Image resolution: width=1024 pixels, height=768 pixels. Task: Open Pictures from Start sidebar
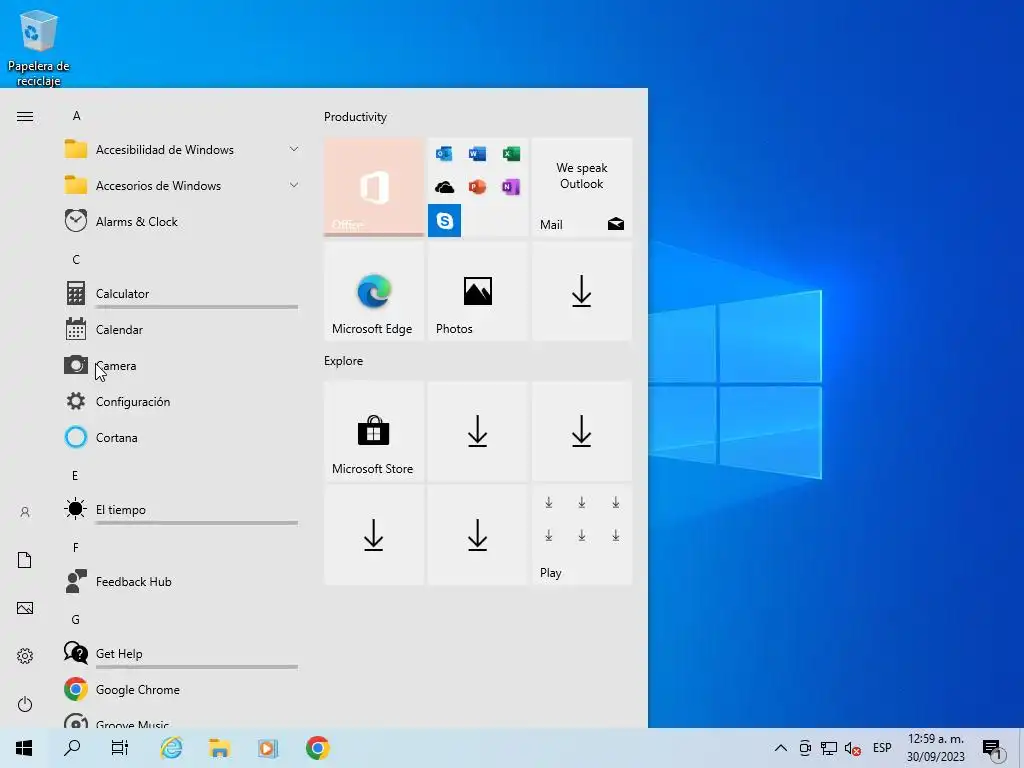point(25,608)
